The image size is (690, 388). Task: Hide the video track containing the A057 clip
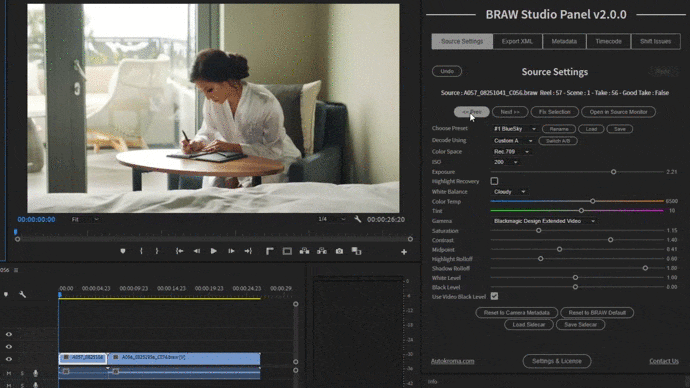9,359
